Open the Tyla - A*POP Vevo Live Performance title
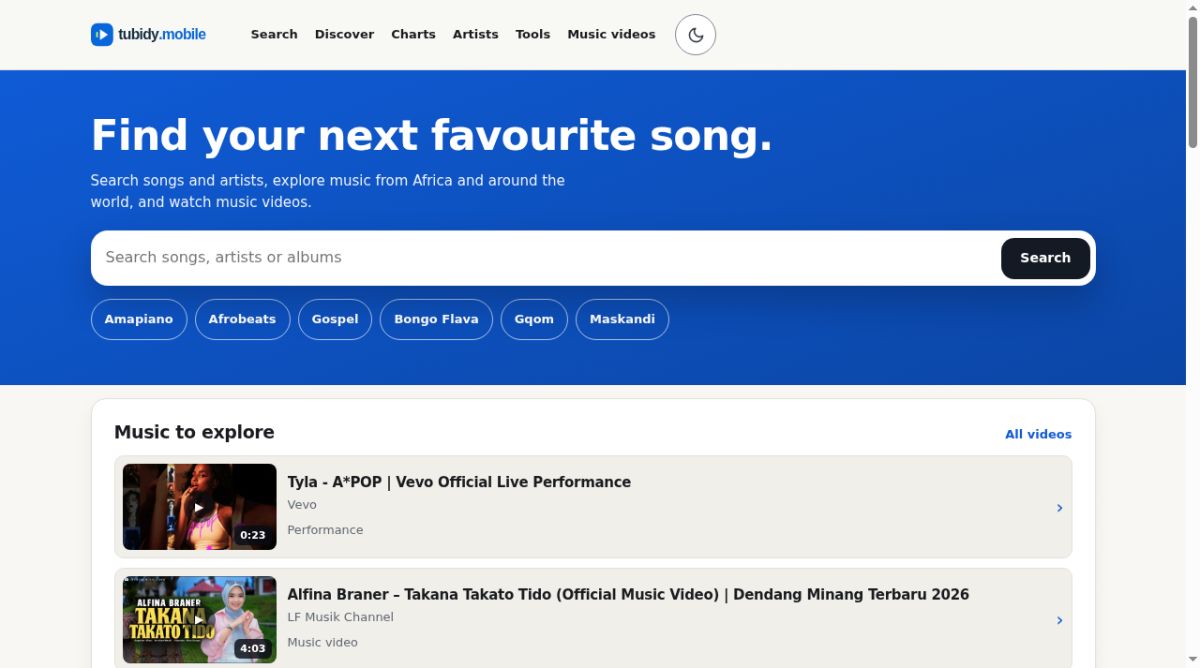 (x=459, y=482)
